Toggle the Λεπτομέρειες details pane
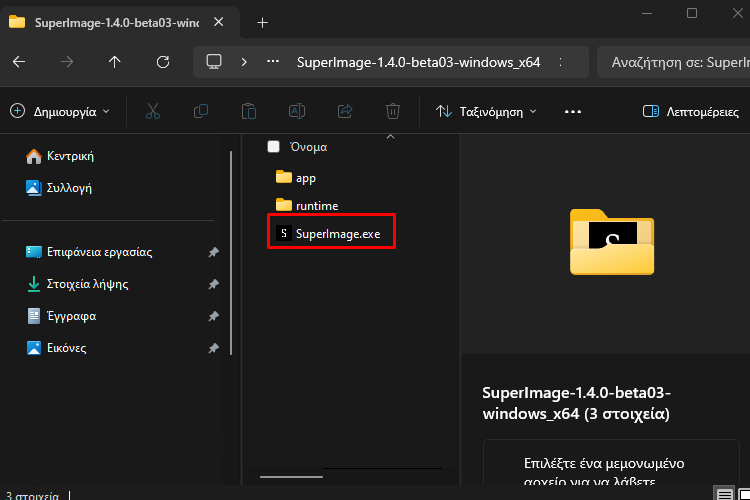This screenshot has width=750, height=500. pos(691,111)
